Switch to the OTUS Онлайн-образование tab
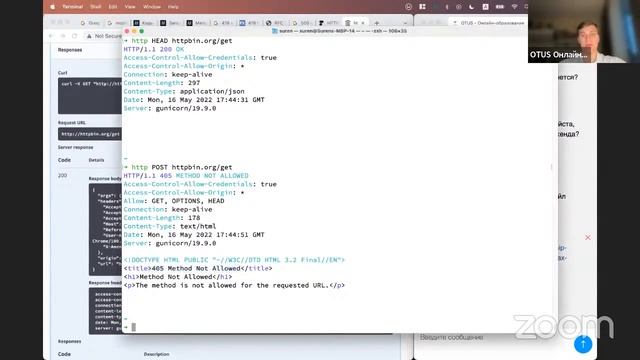Viewport: 640px width, 360px height. click(x=488, y=23)
